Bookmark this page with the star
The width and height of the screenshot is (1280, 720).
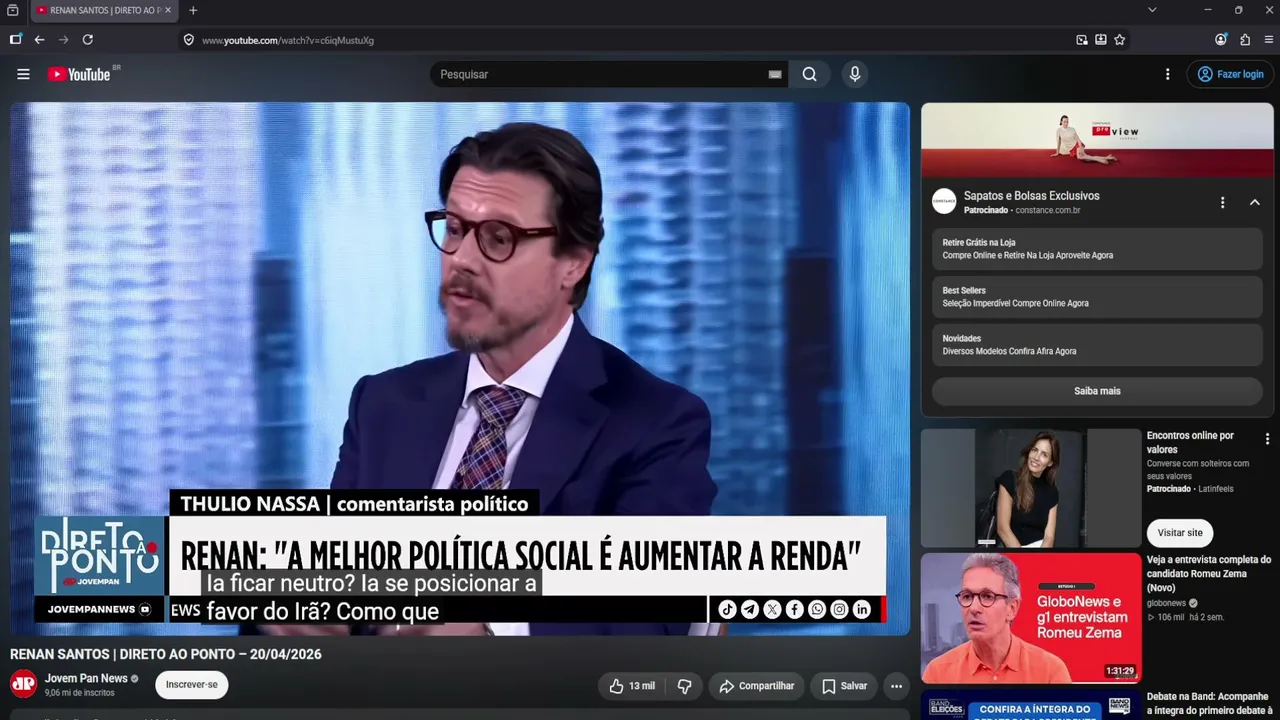1120,40
